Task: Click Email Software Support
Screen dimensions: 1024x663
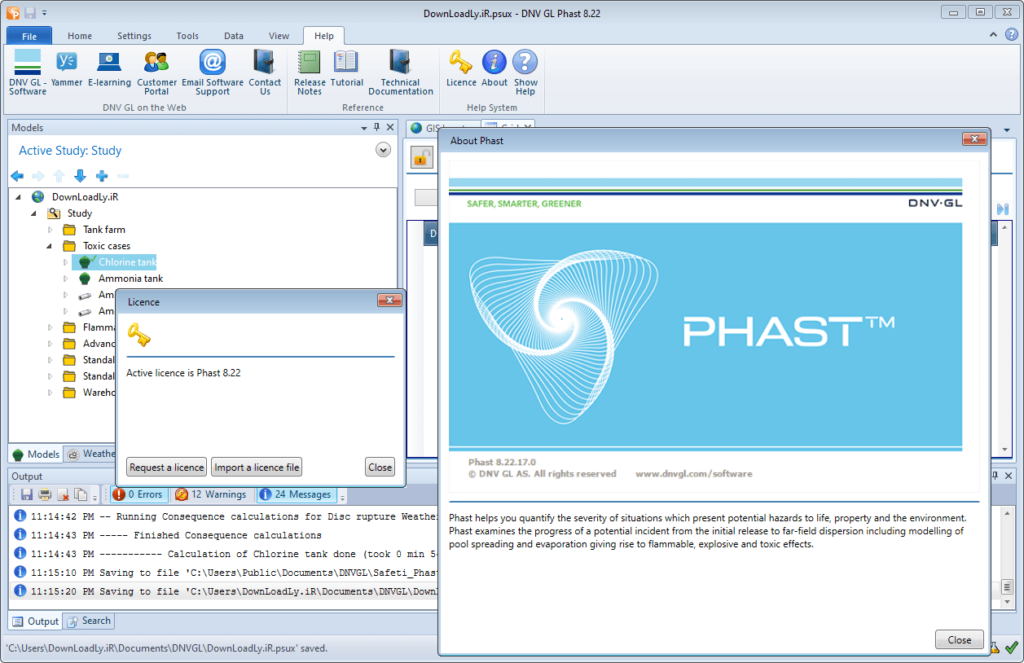Action: coord(212,73)
